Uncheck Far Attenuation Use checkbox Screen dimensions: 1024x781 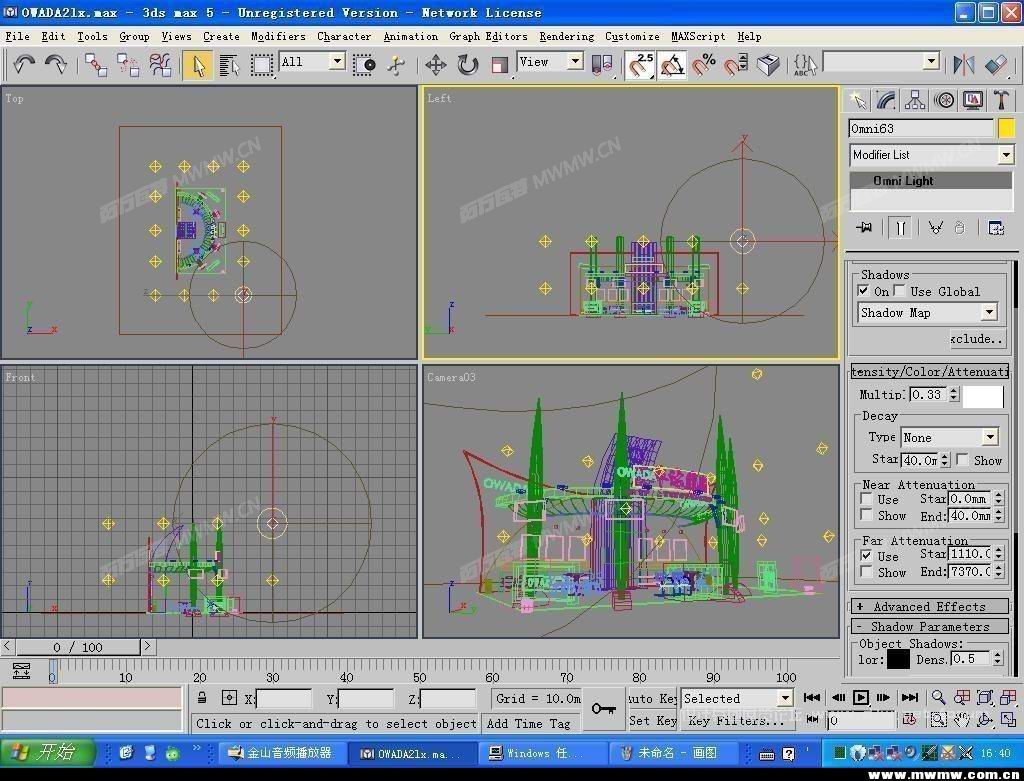click(x=867, y=556)
